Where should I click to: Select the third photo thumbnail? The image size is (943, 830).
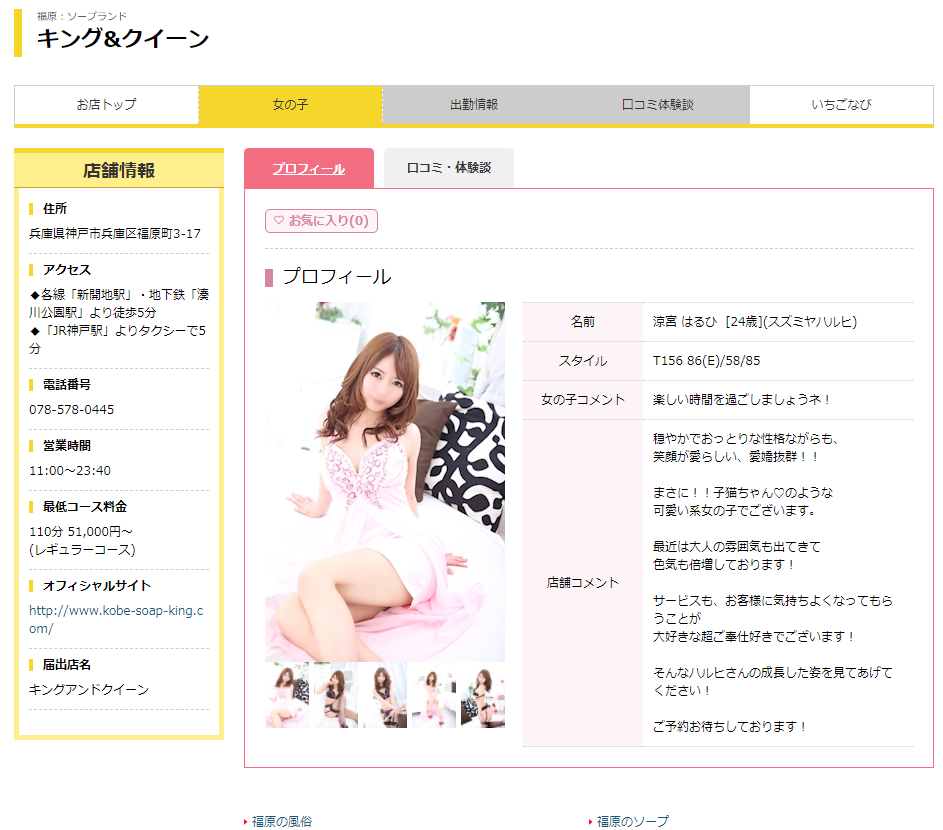[x=385, y=695]
